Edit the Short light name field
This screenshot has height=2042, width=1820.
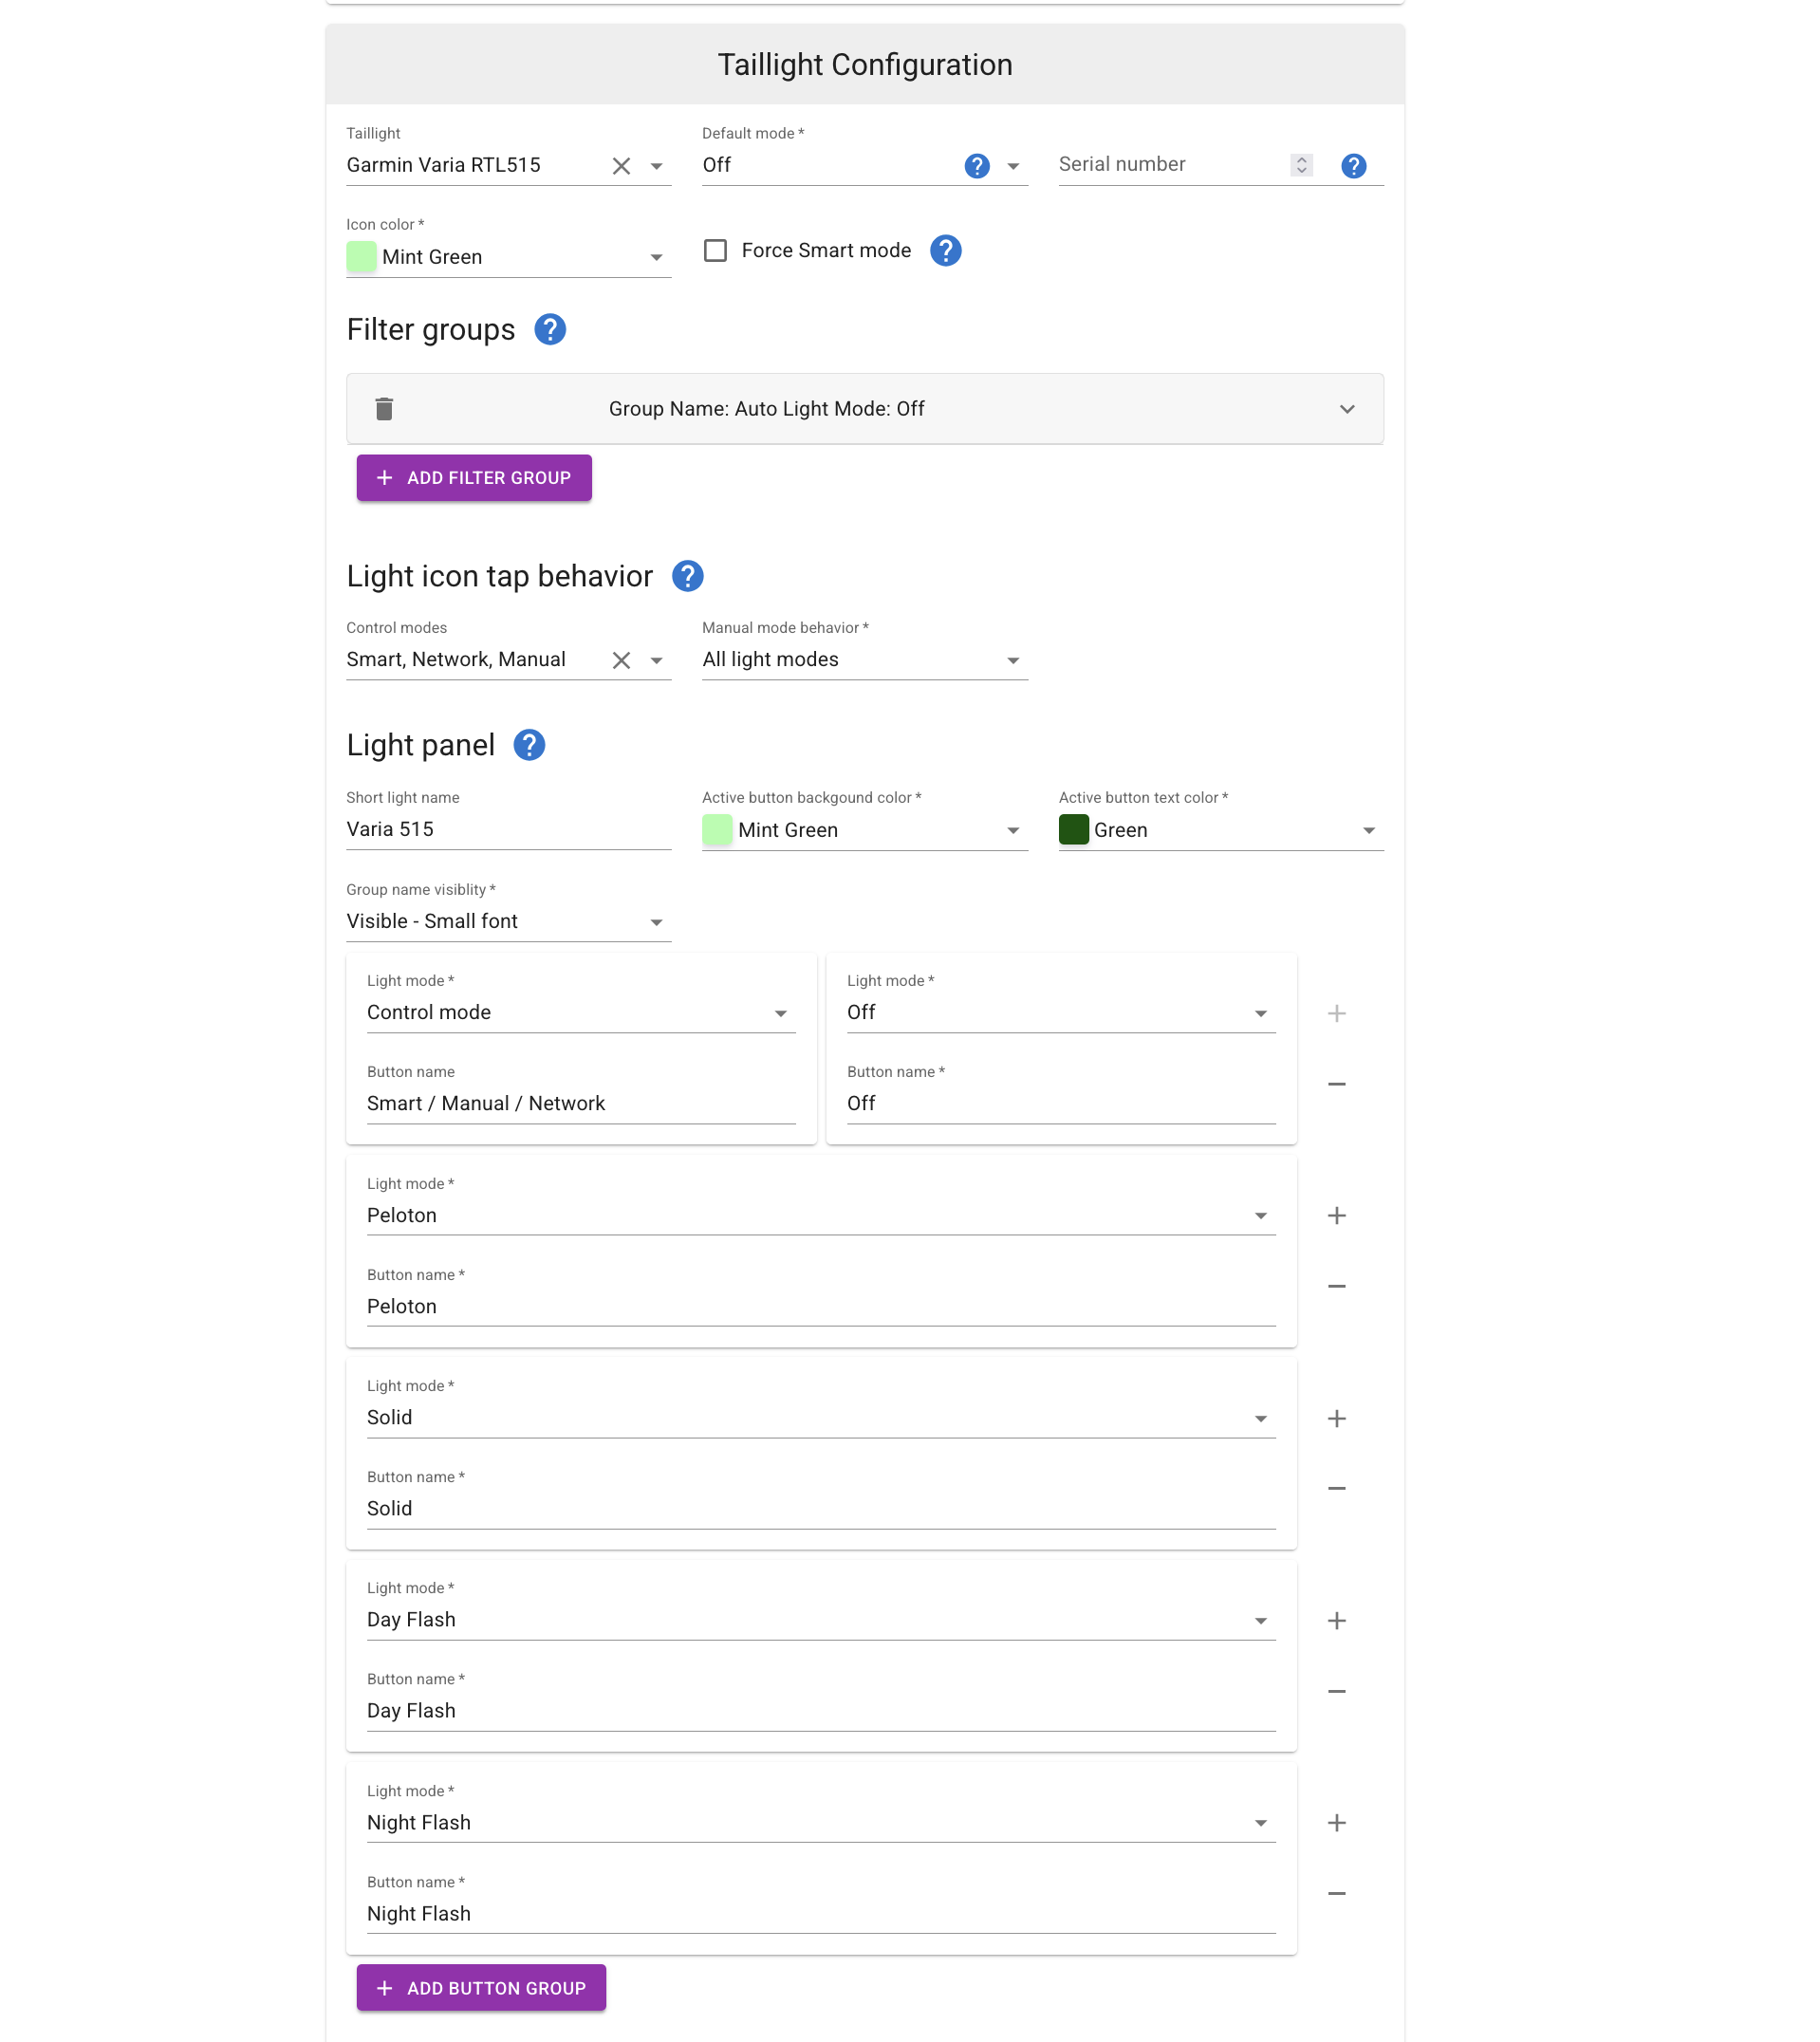(508, 829)
